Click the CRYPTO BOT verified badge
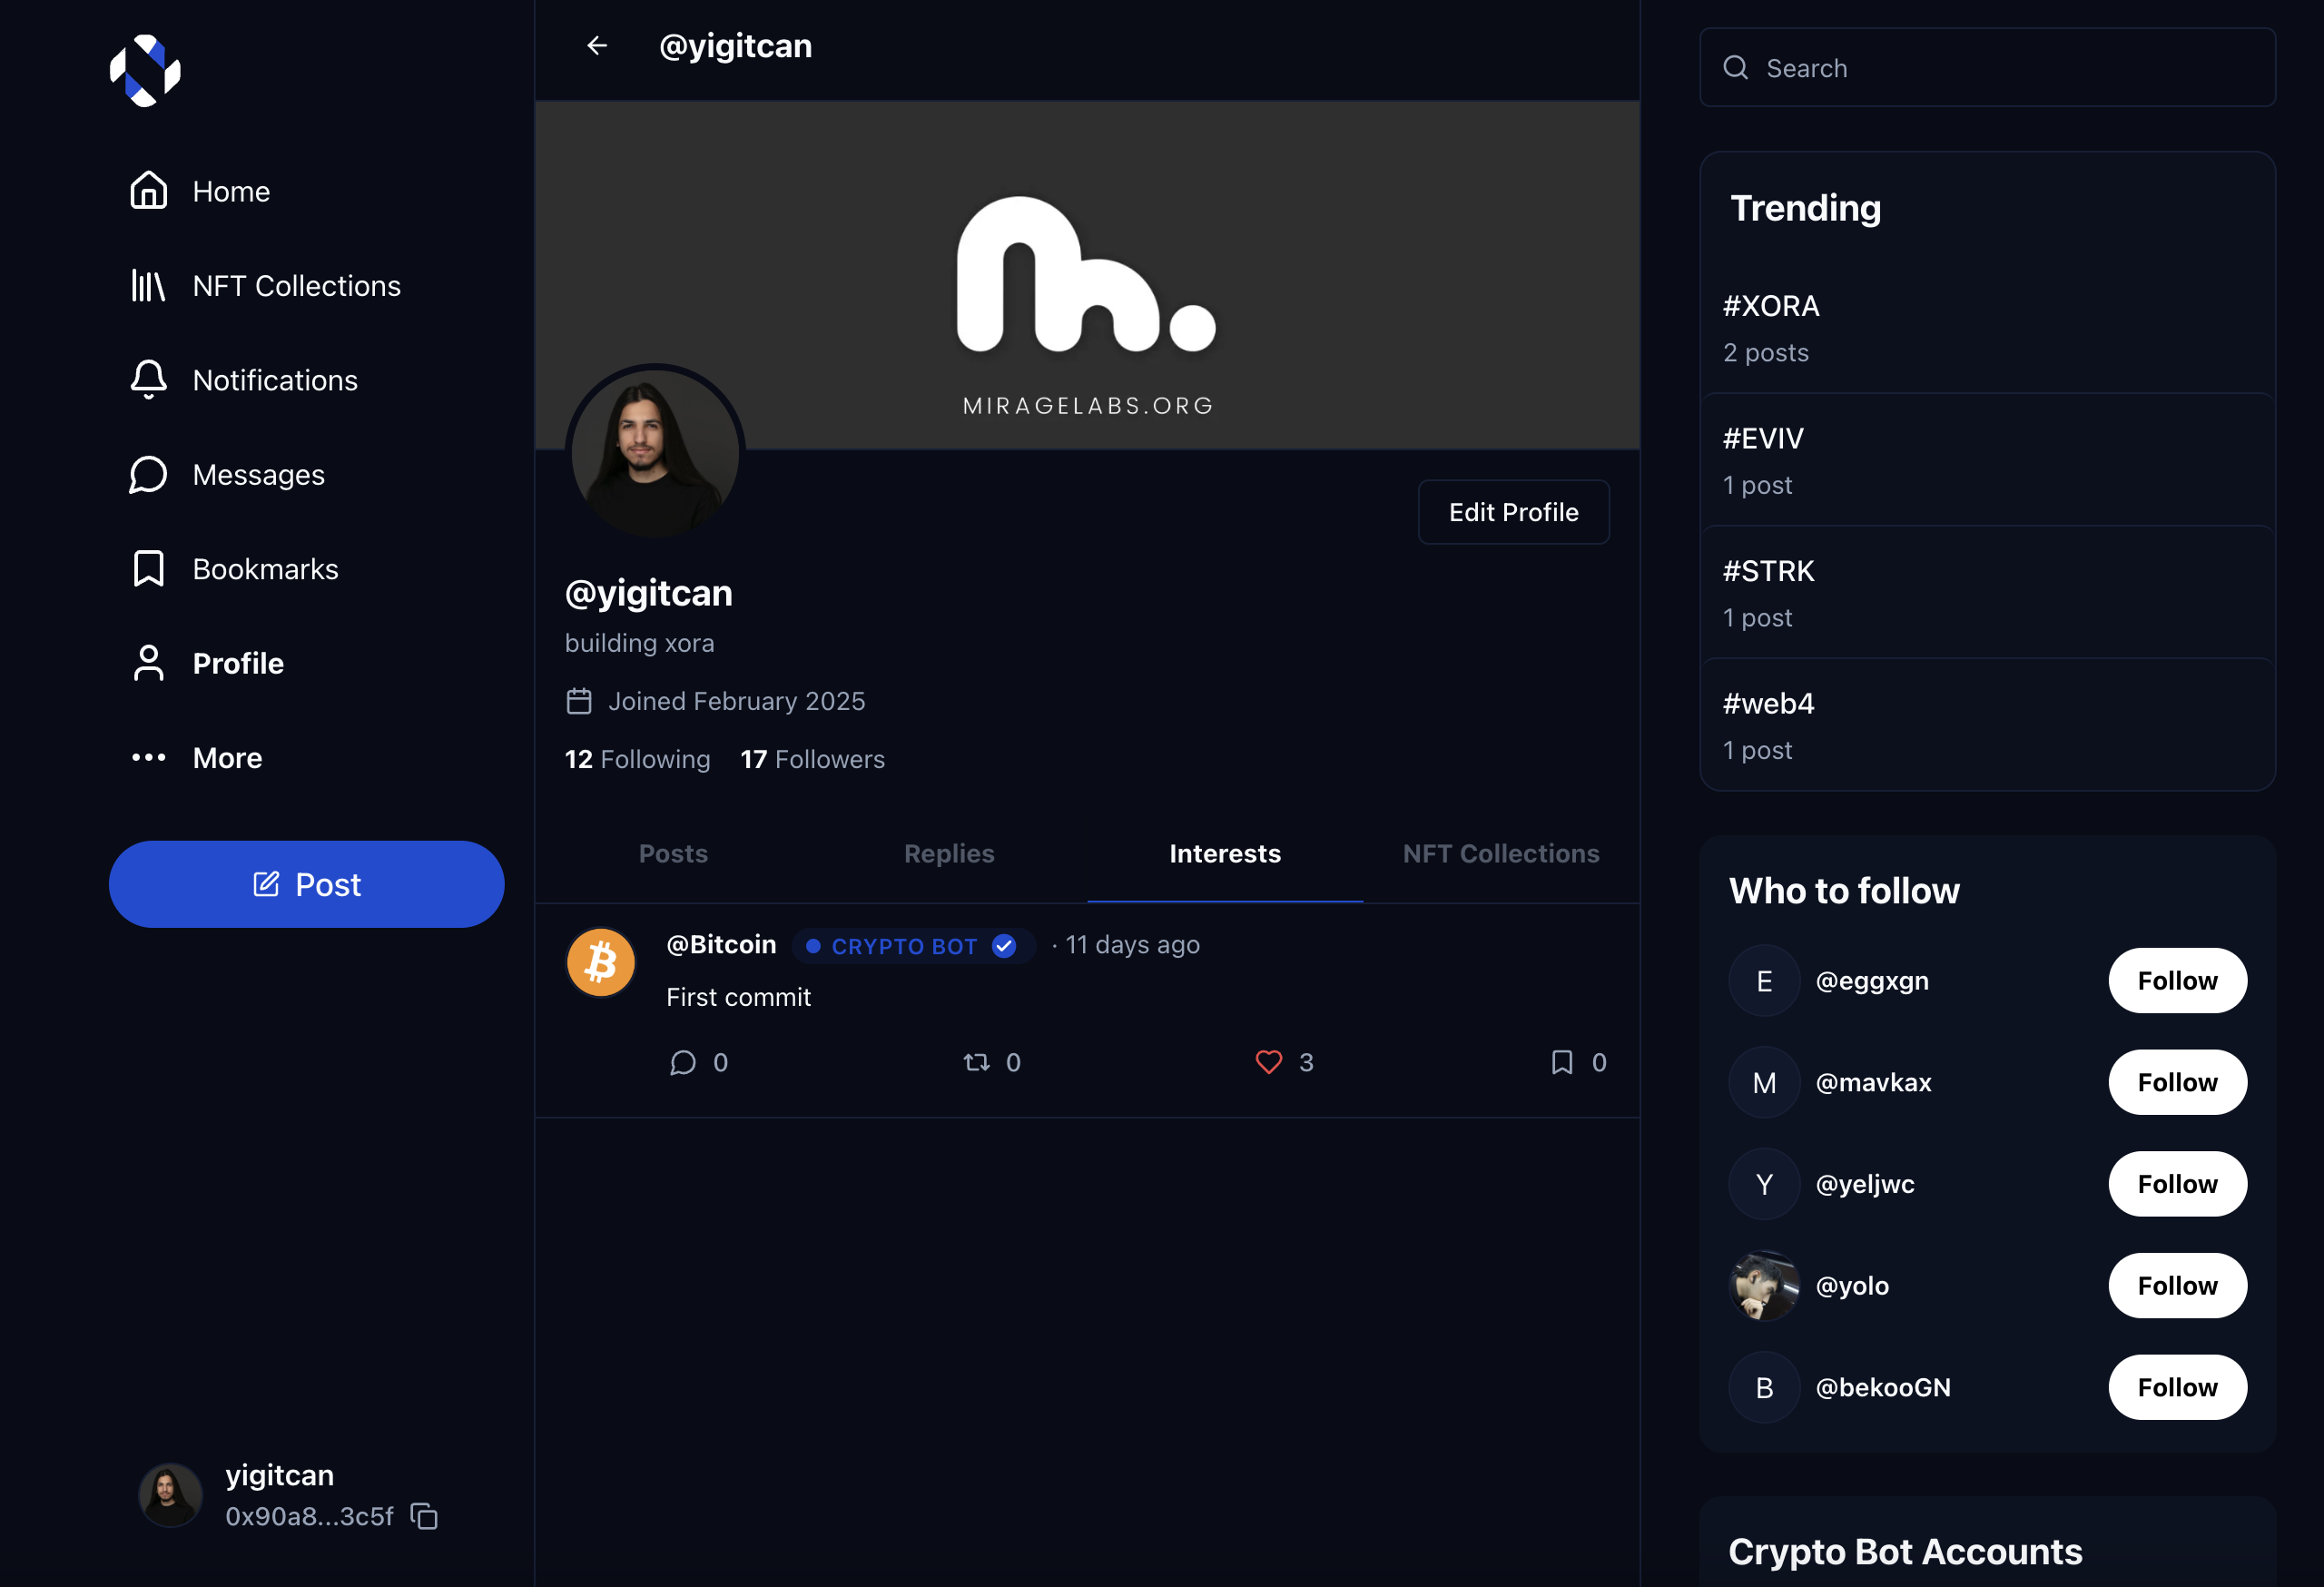 (x=913, y=946)
